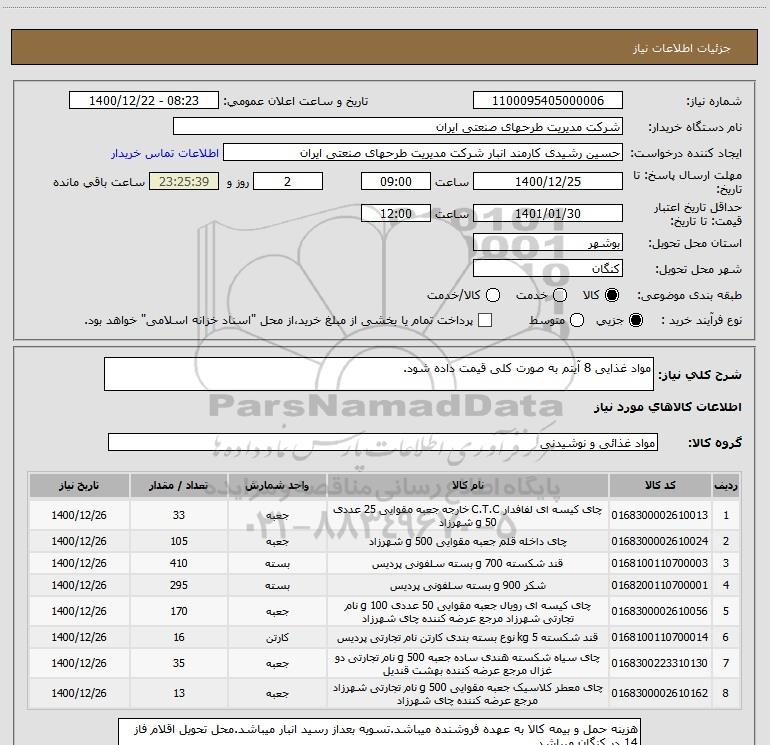The width and height of the screenshot is (770, 745).
Task: Toggle the اسناد خزانه اسلامی payment checkbox
Action: [x=485, y=320]
